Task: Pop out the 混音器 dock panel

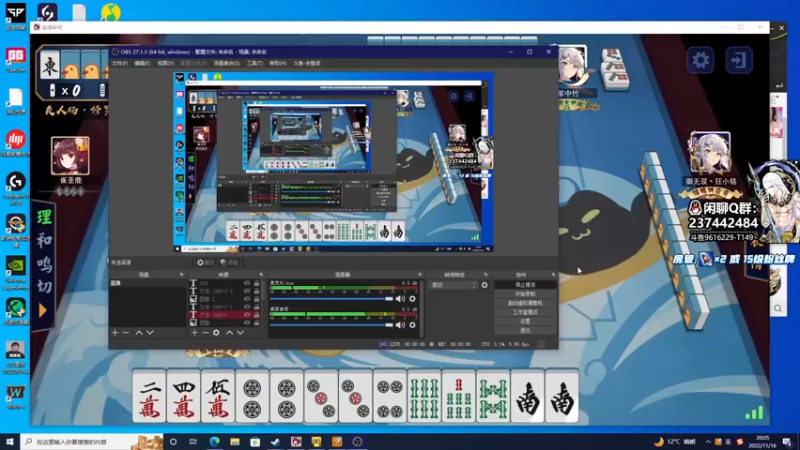Action: point(420,274)
